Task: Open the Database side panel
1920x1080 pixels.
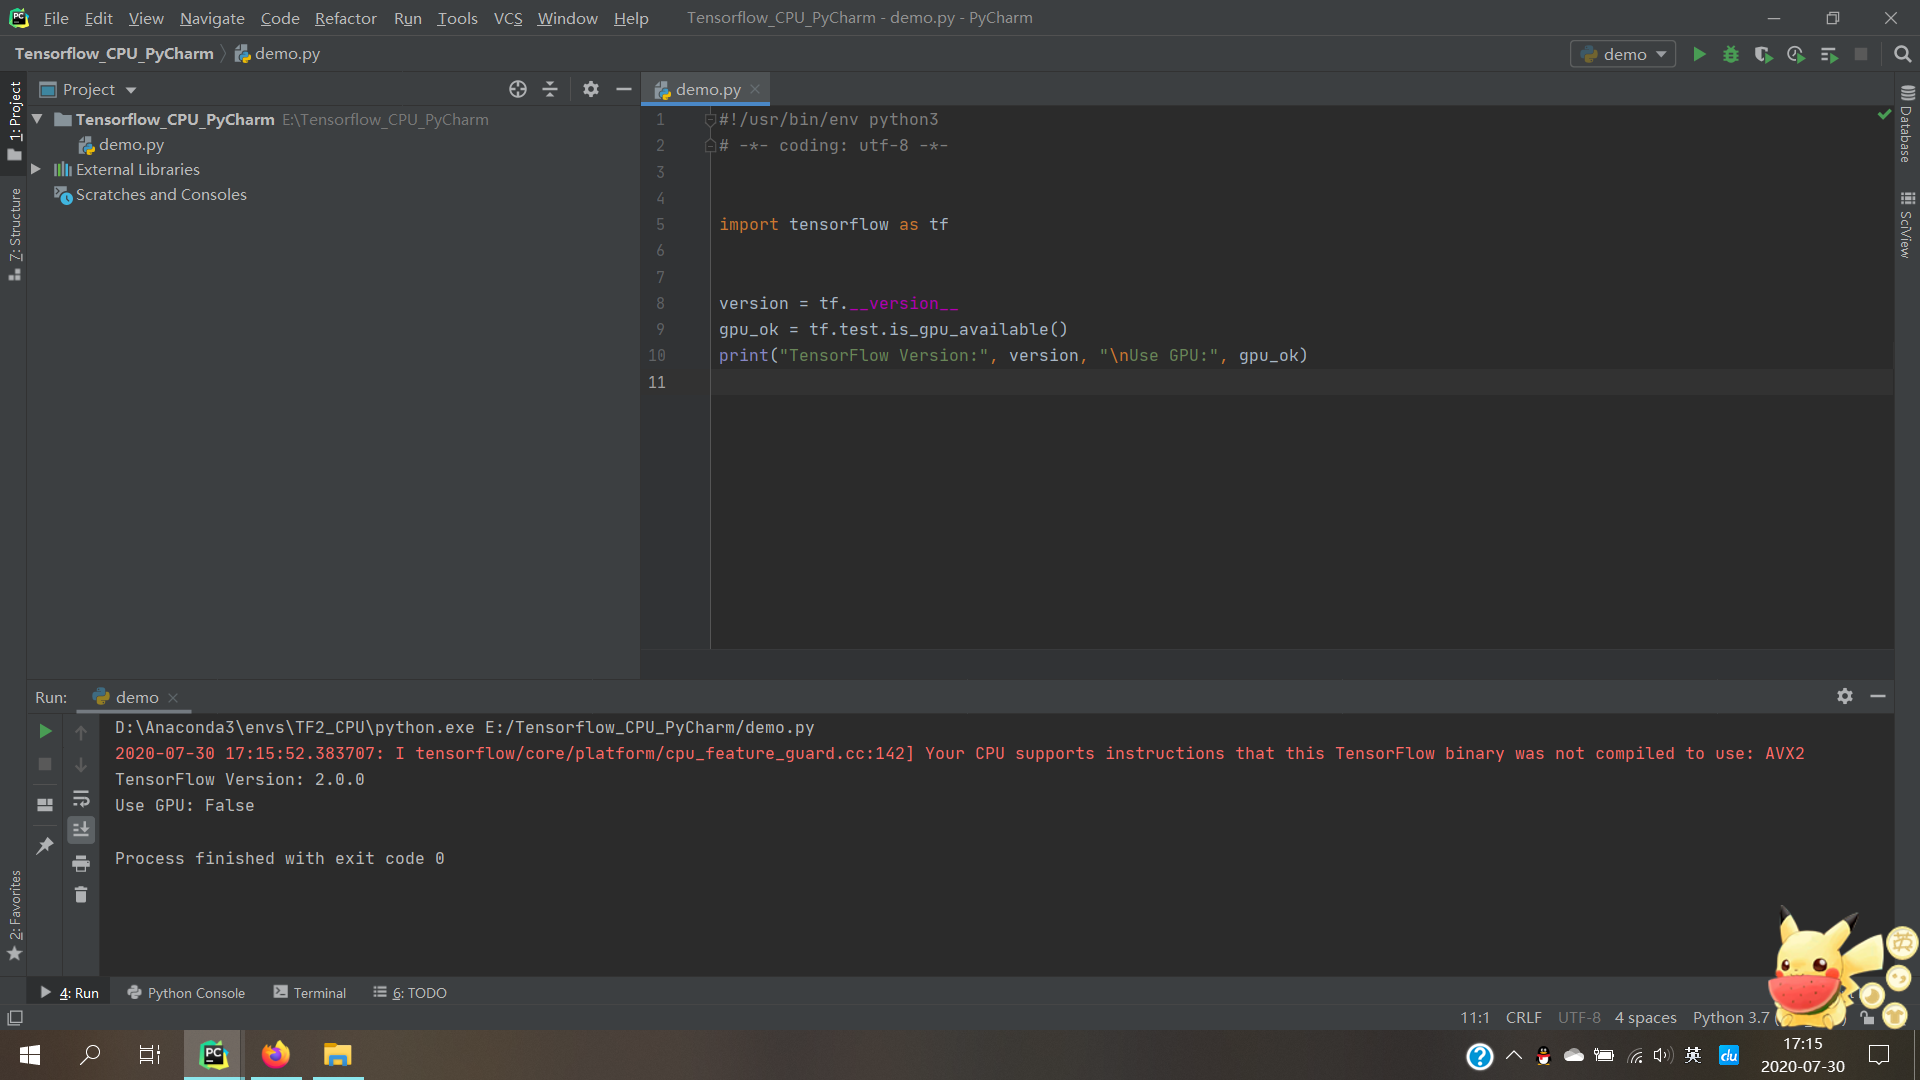Action: point(1907,124)
